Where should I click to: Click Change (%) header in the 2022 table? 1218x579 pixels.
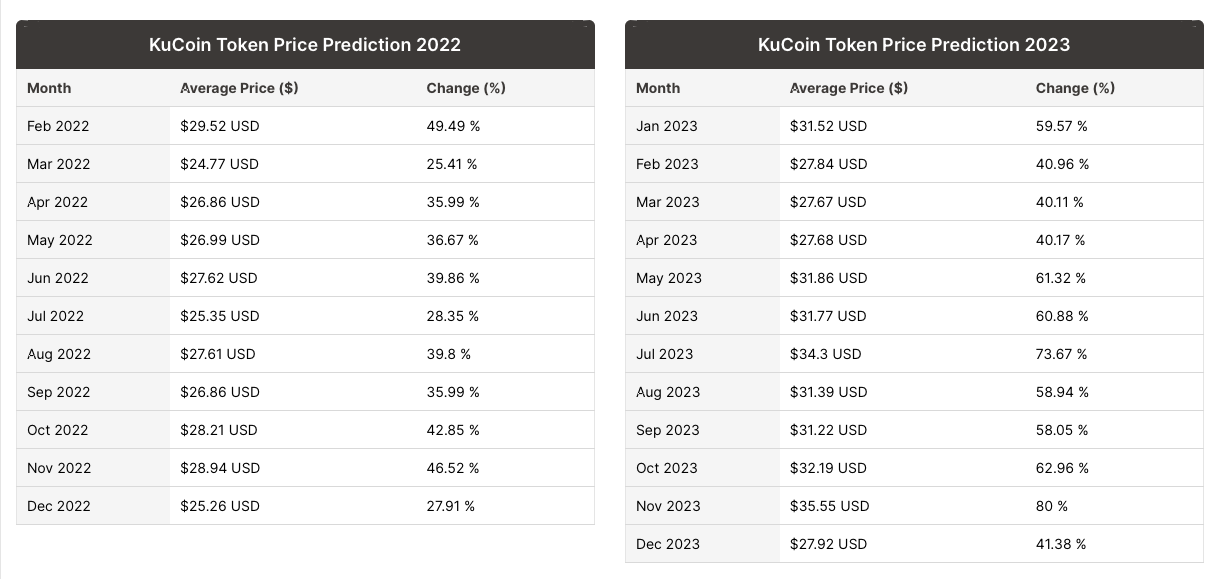(x=466, y=88)
